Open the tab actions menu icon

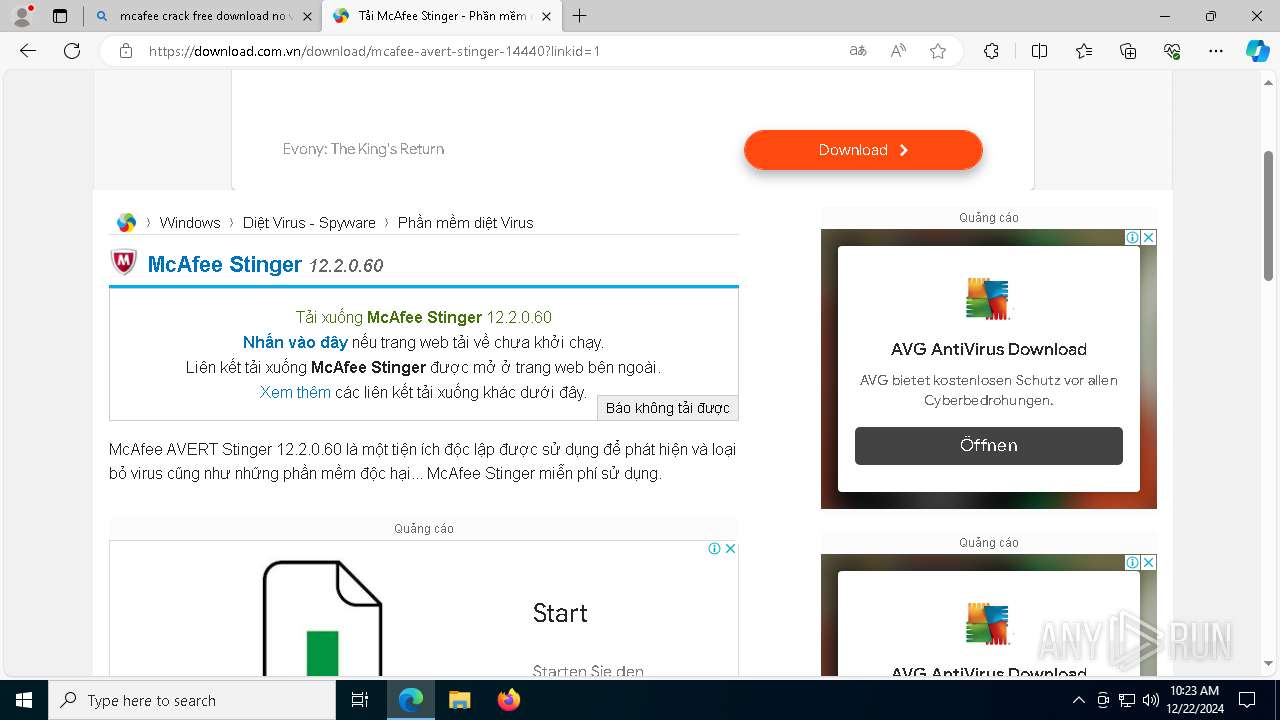[x=60, y=16]
